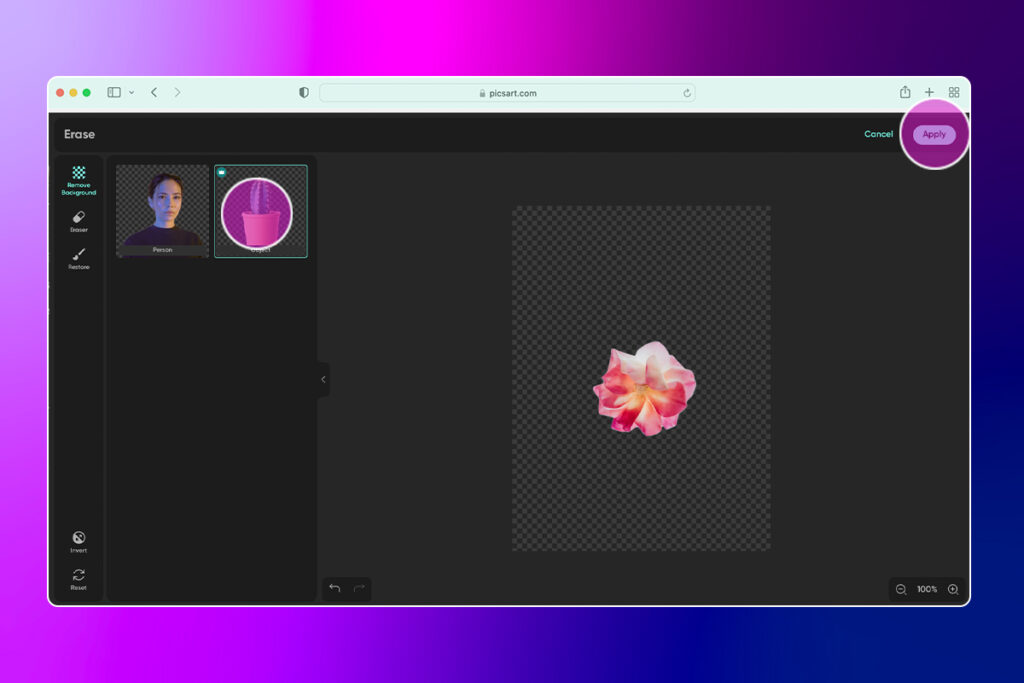
Task: Zoom in on the canvas
Action: [951, 589]
